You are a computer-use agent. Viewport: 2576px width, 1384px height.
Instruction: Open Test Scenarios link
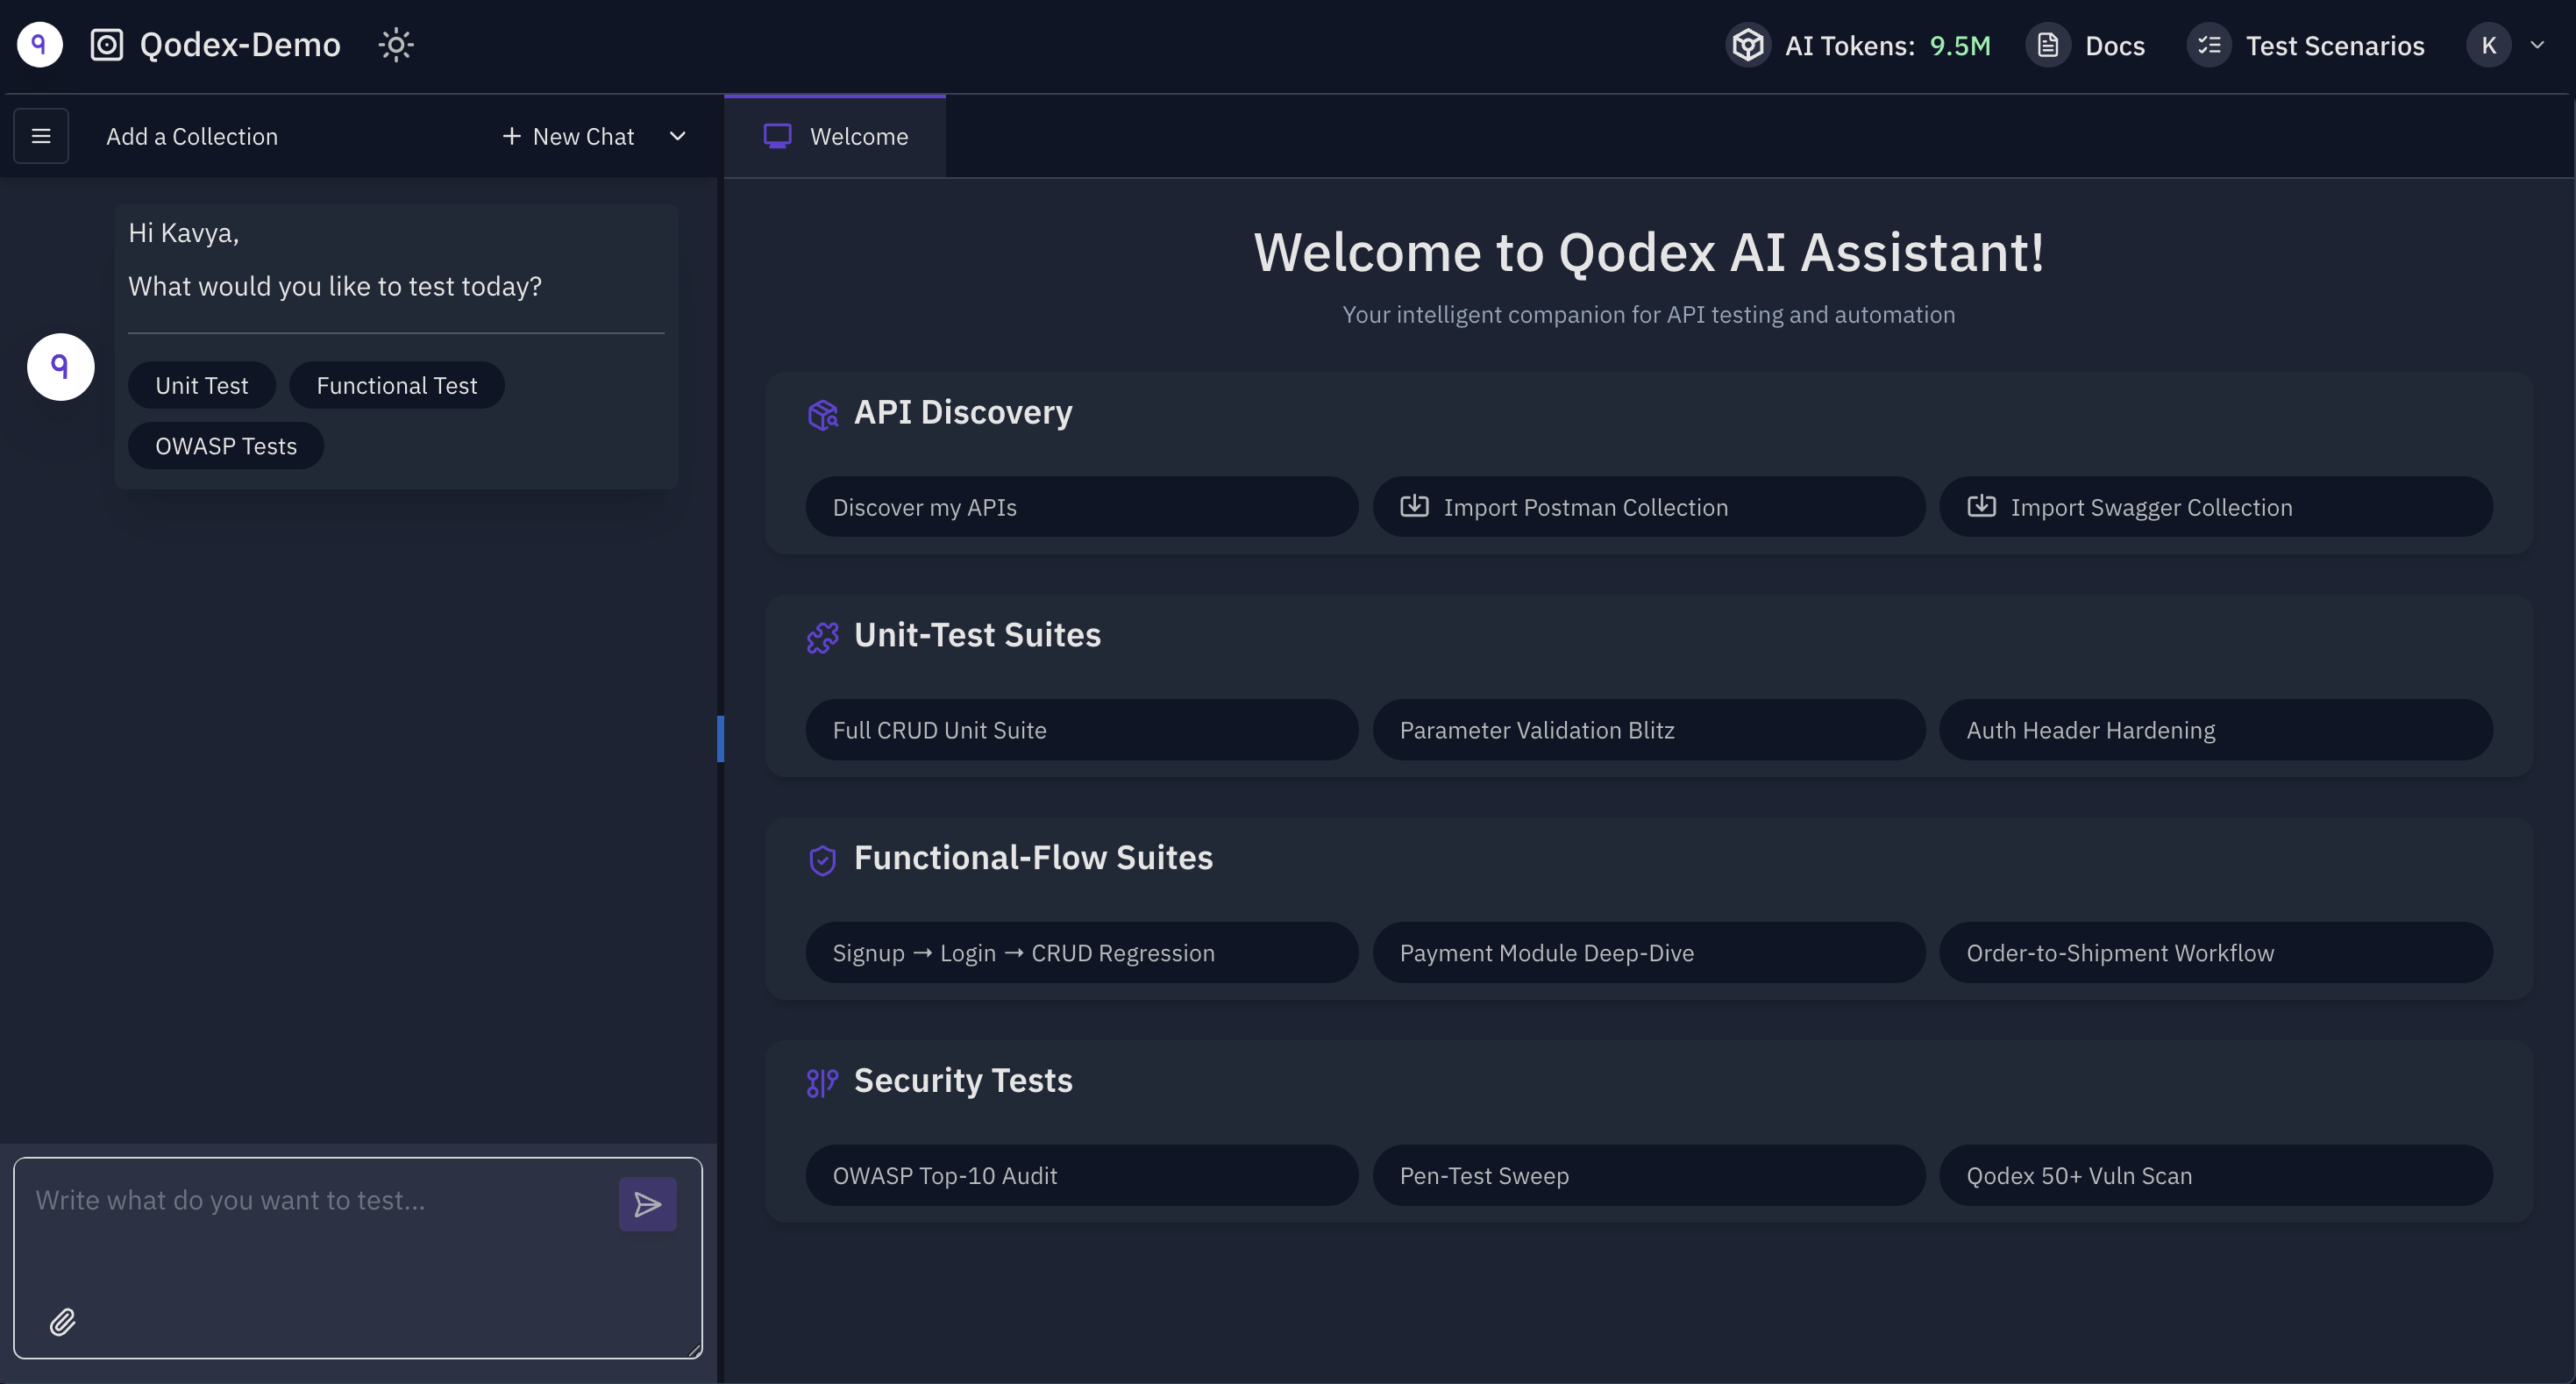click(2335, 46)
